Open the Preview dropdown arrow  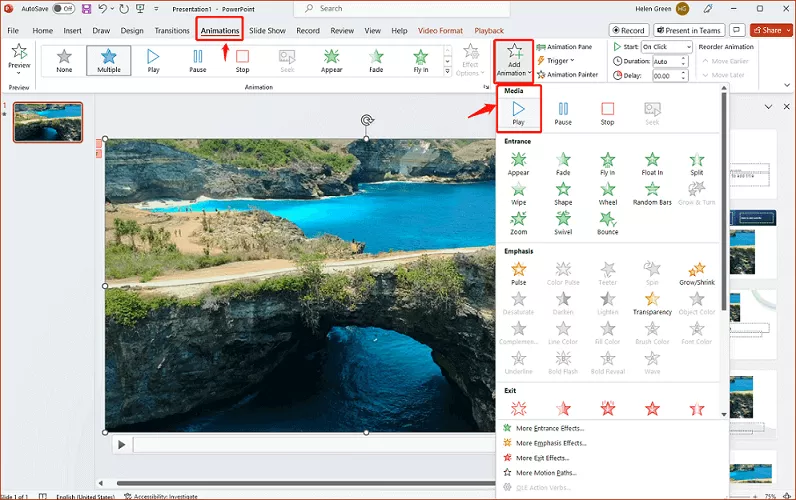point(19,73)
